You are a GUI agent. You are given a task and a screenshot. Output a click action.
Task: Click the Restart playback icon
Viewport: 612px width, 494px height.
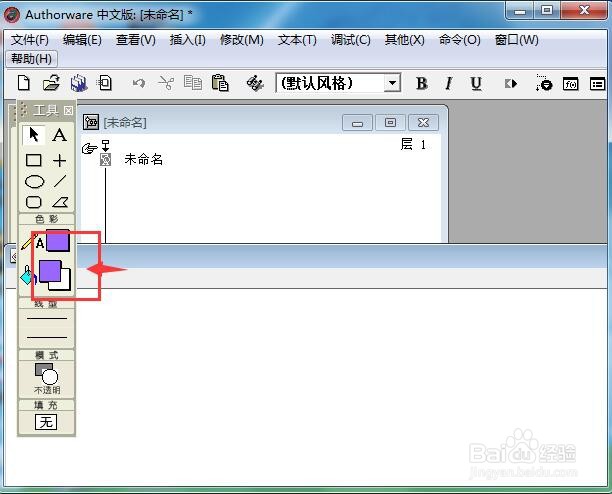511,84
